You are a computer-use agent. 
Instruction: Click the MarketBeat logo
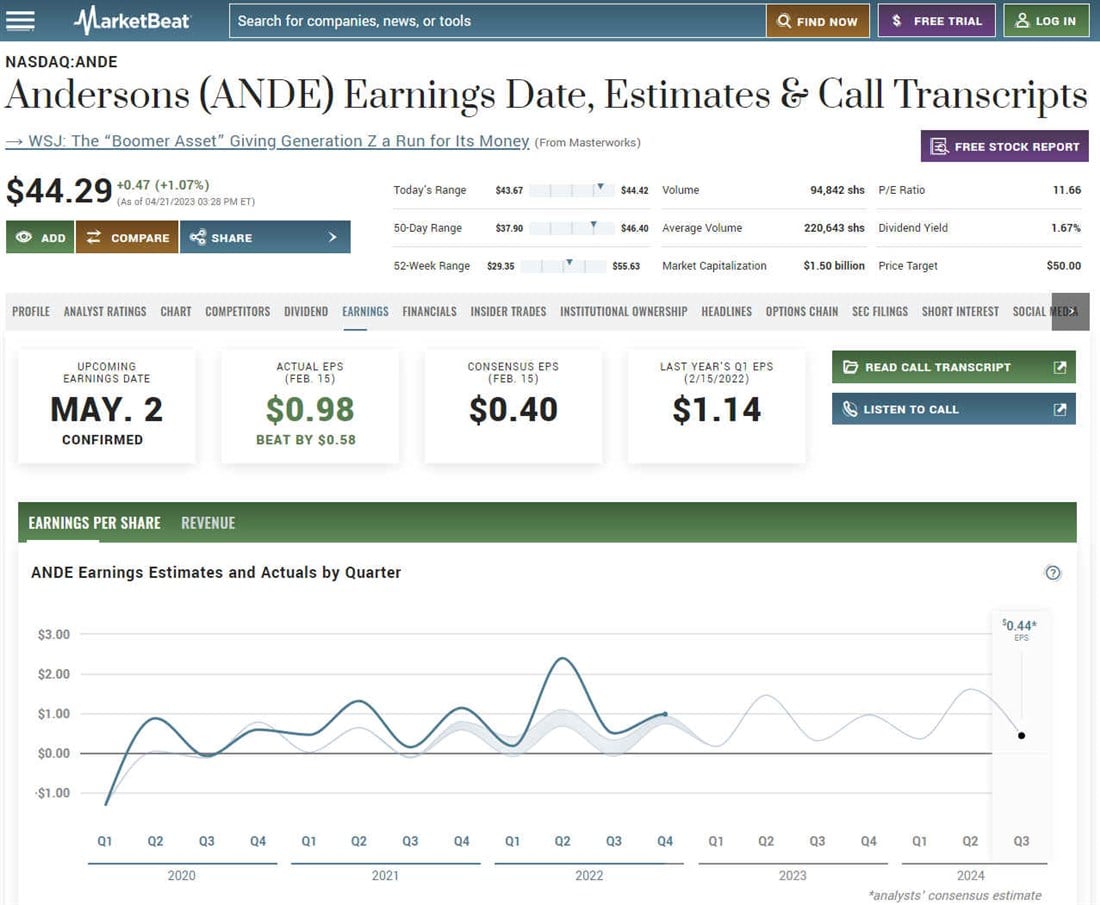tap(132, 20)
